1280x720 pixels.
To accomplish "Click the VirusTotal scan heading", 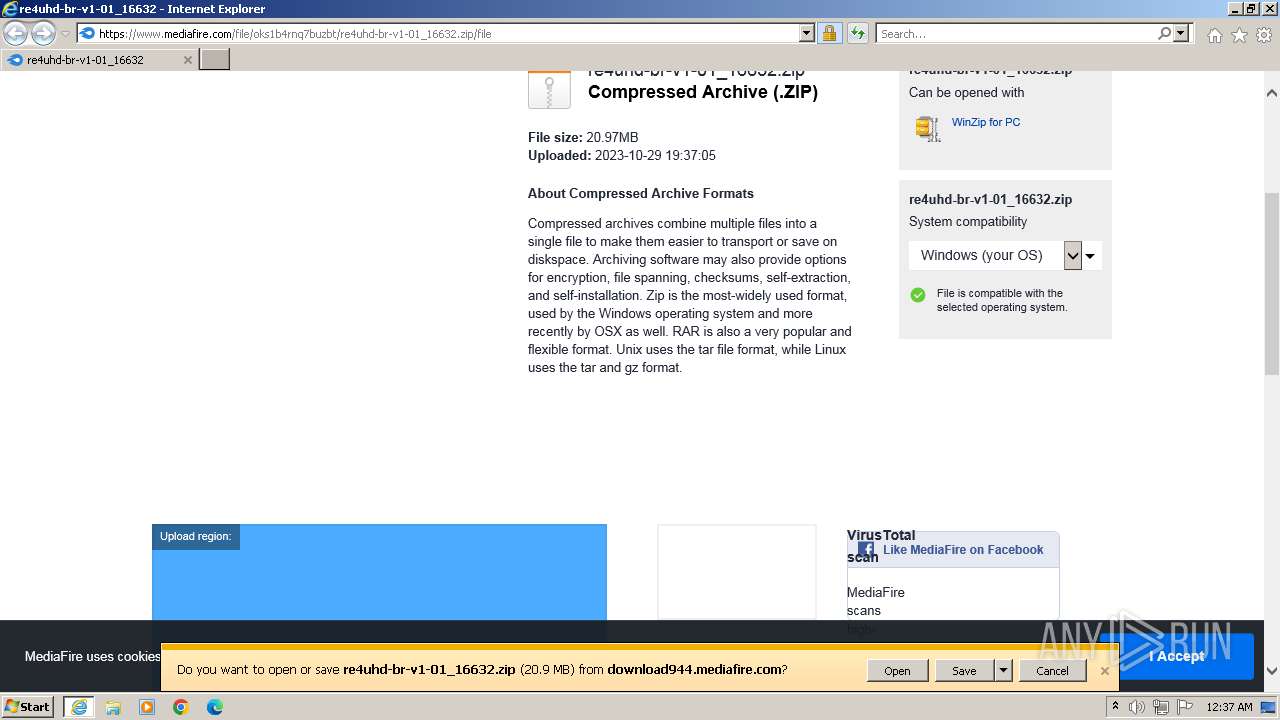I will (881, 546).
